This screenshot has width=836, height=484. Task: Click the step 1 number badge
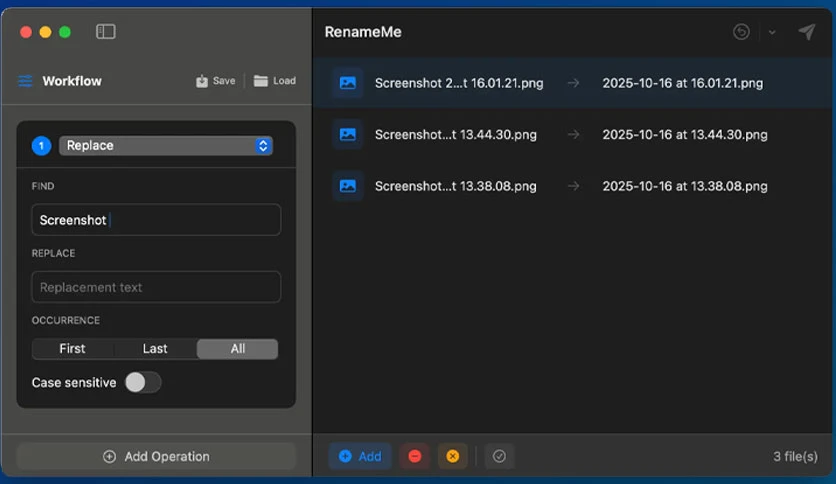coord(41,146)
